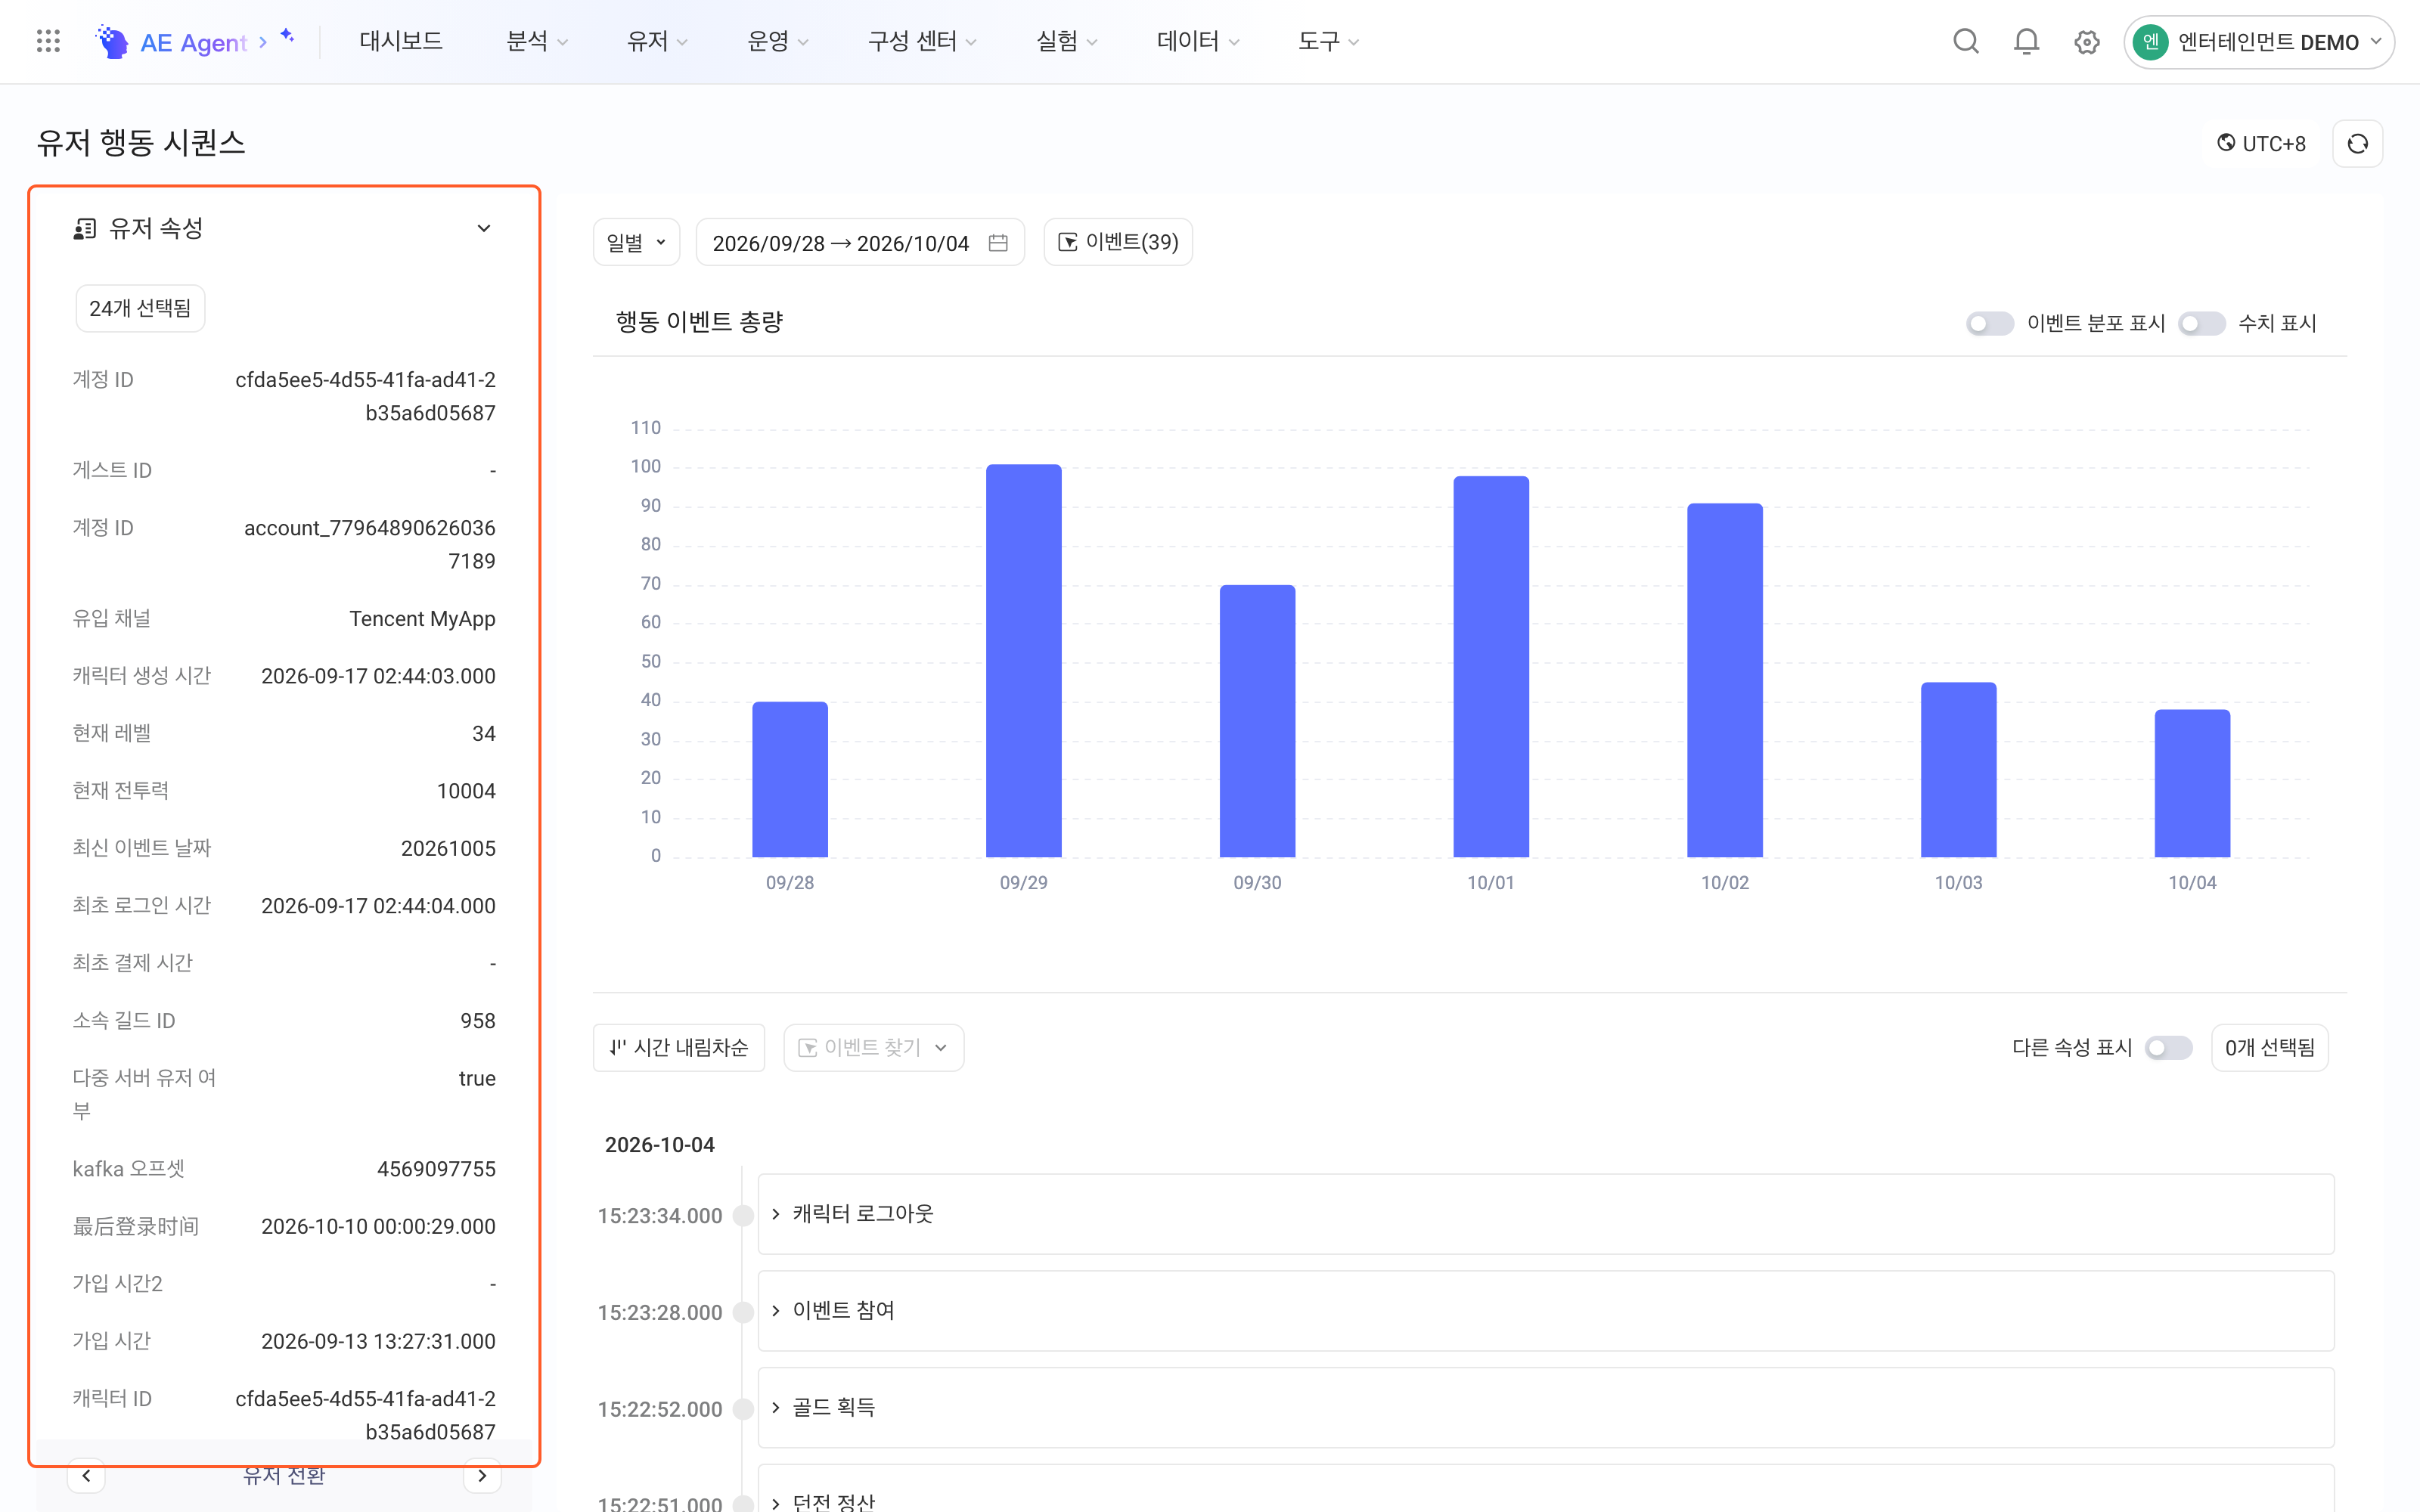This screenshot has width=2420, height=1512.
Task: Open the settings gear icon
Action: coord(2086,42)
